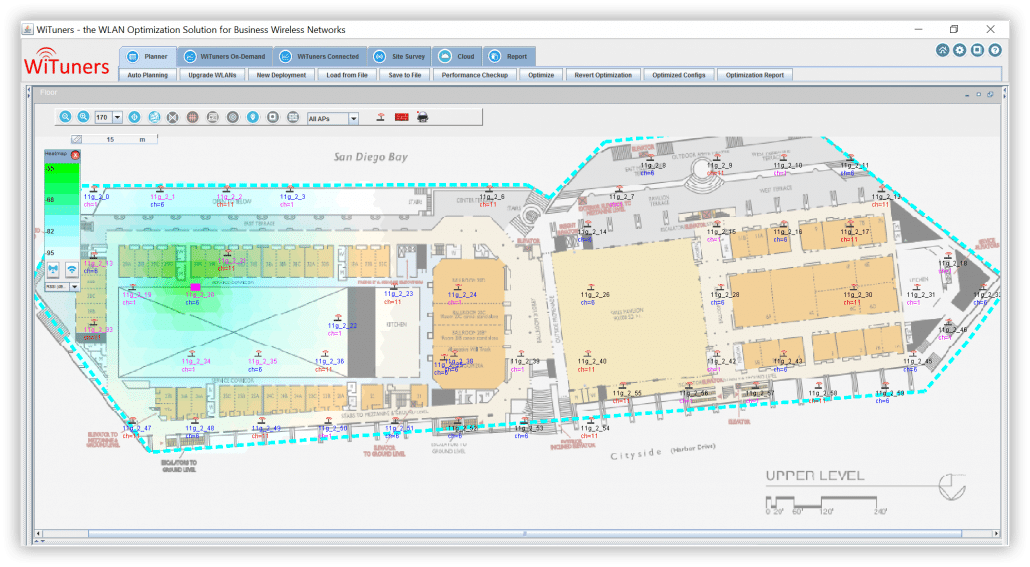The height and width of the screenshot is (567, 1030).
Task: Switch to the Planner tab
Action: (148, 57)
